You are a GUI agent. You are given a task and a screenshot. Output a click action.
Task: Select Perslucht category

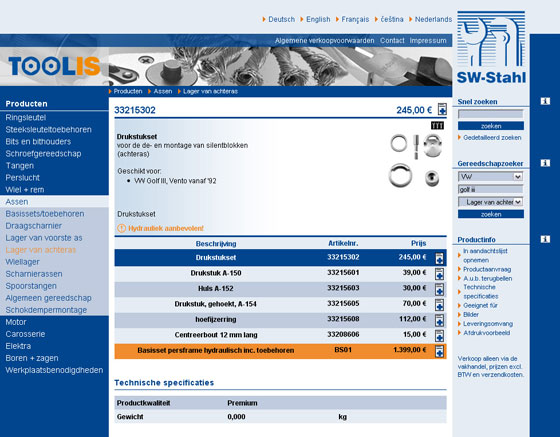pyautogui.click(x=22, y=178)
